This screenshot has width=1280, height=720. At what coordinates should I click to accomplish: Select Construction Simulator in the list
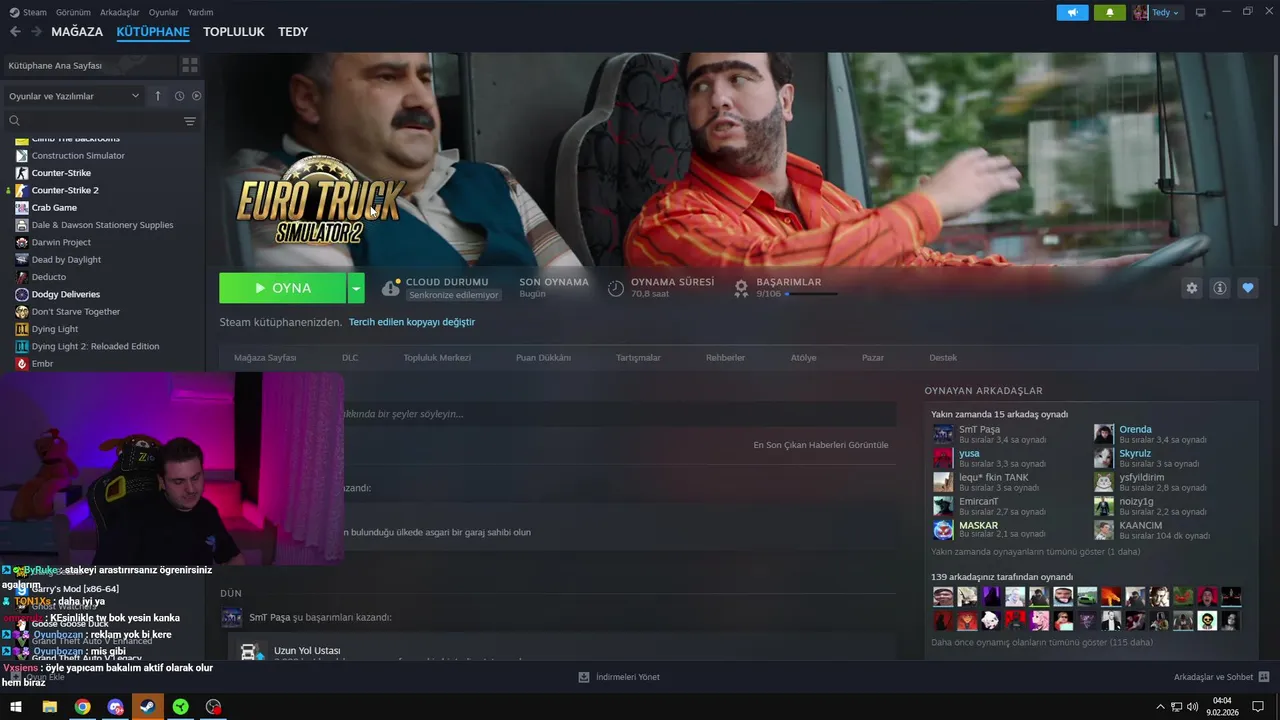[78, 155]
